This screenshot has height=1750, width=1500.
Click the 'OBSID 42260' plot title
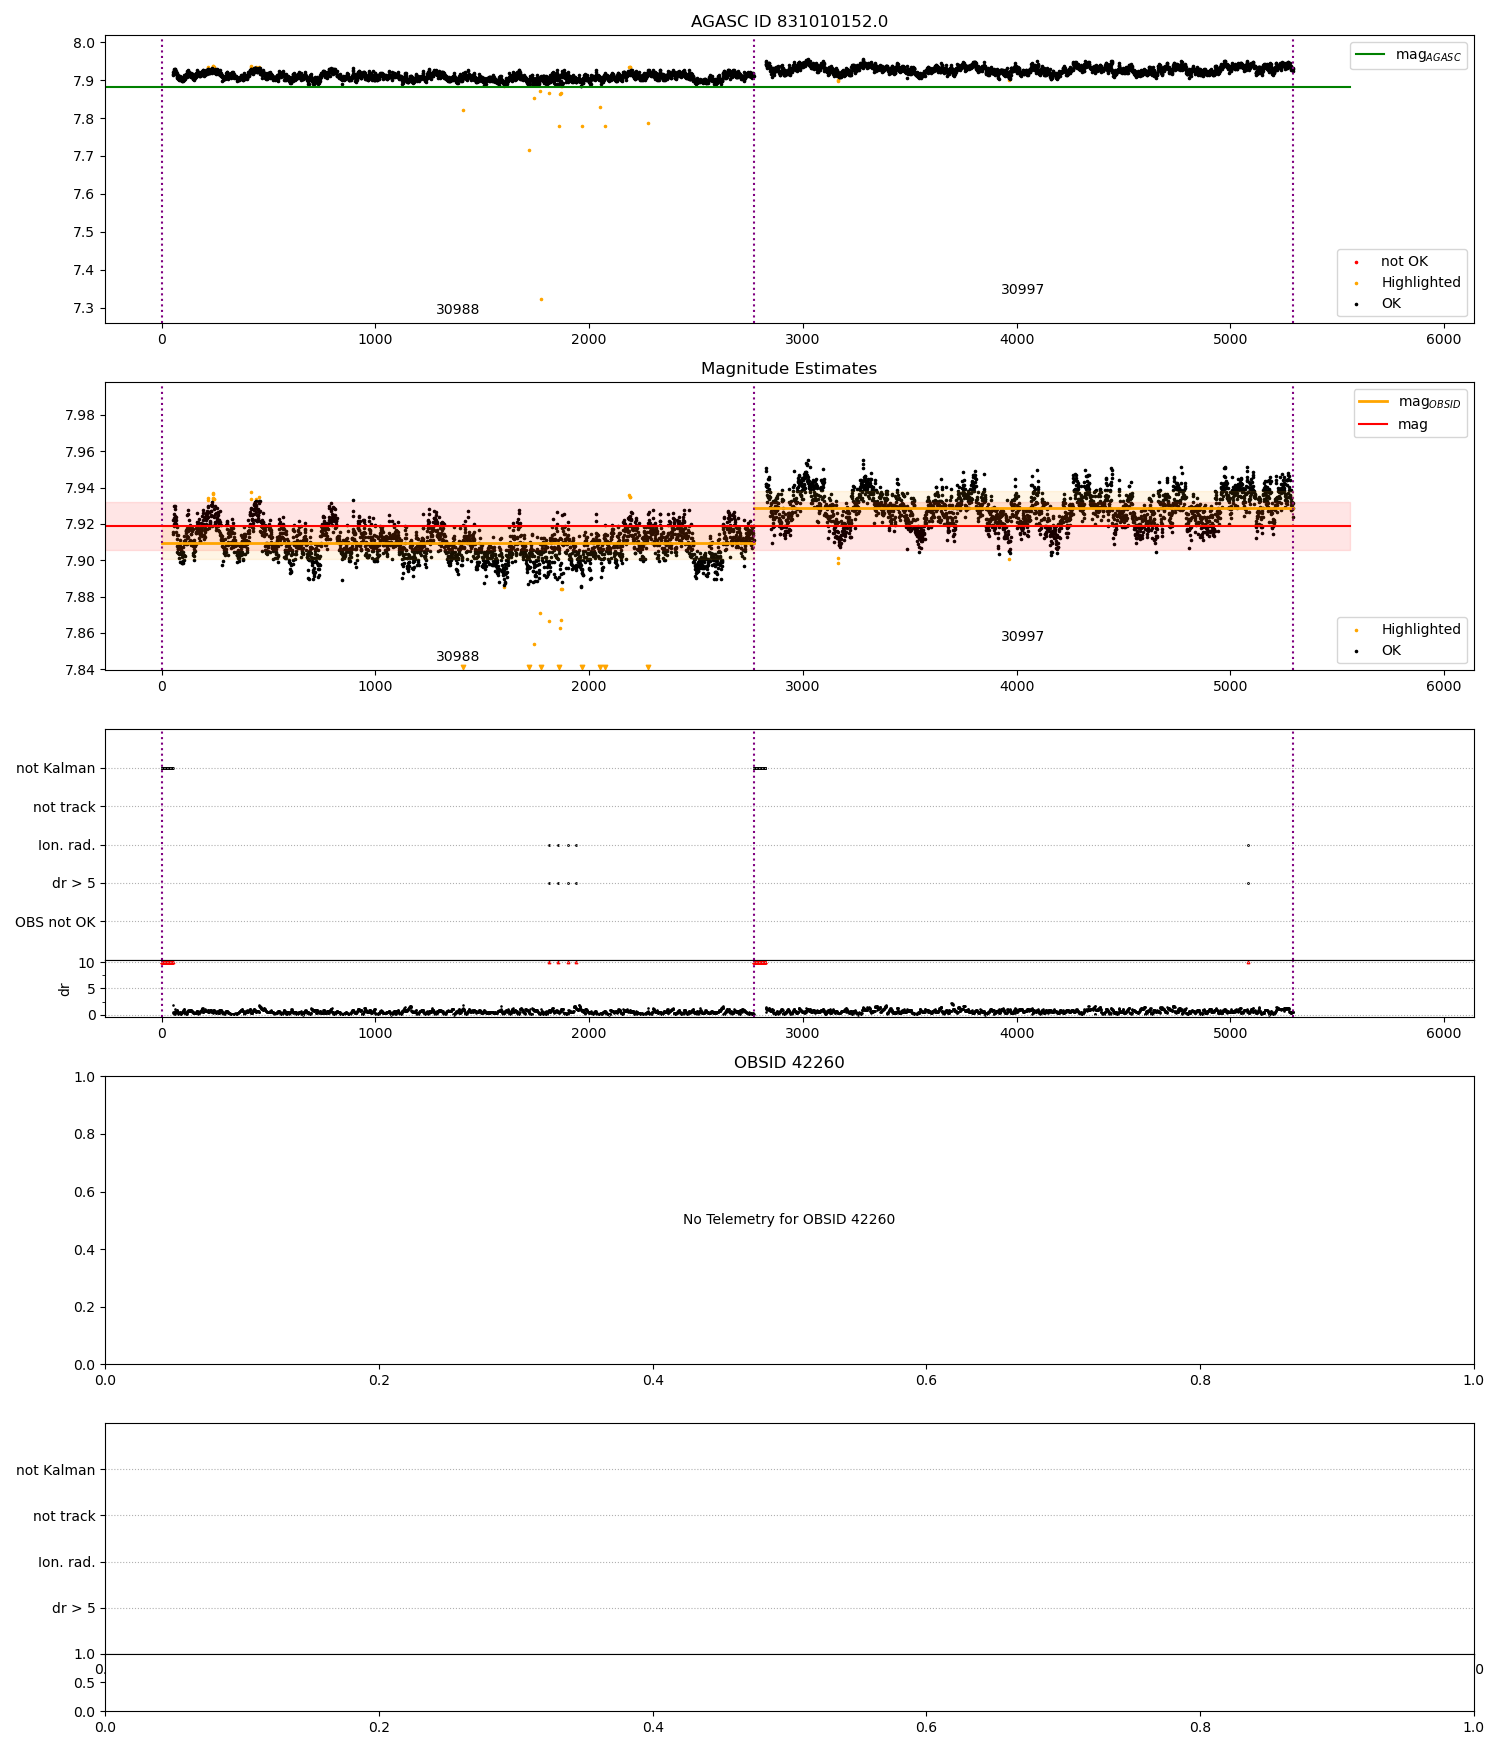789,1063
